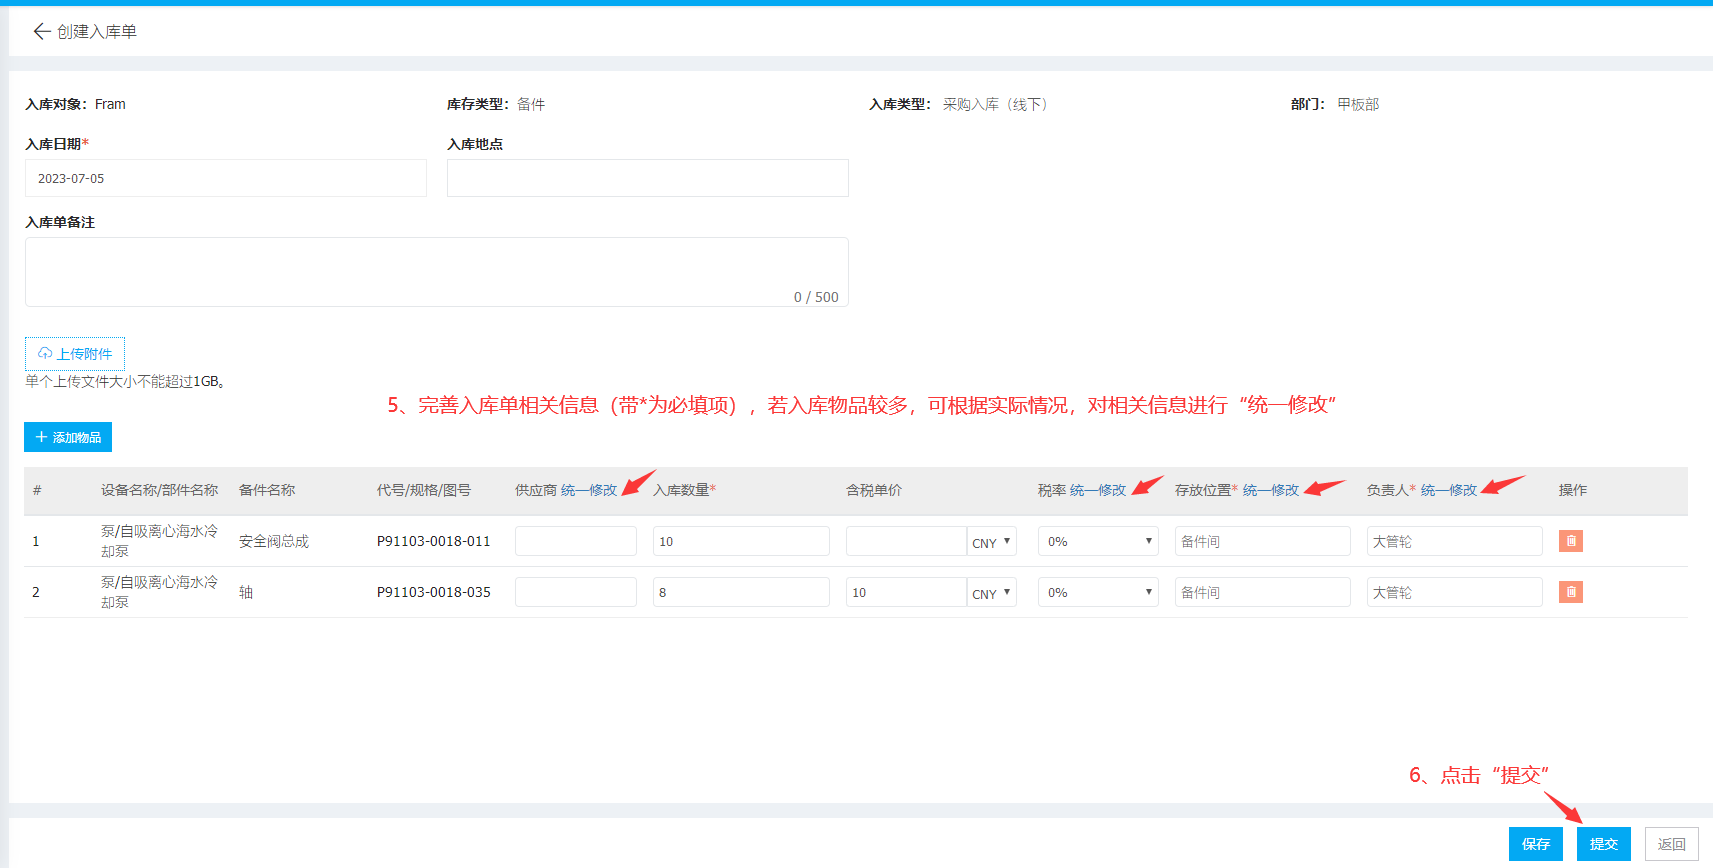Click the 添加物品 button
The height and width of the screenshot is (868, 1713).
tap(68, 437)
